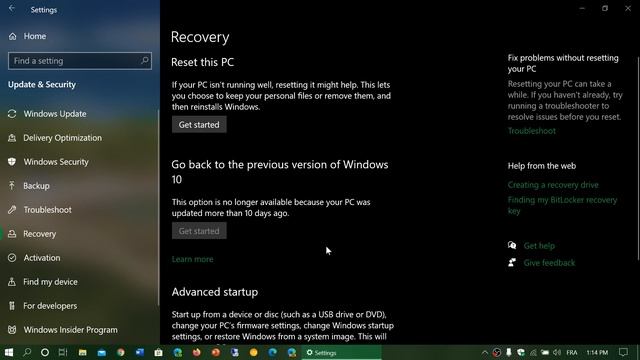The height and width of the screenshot is (360, 640).
Task: Open the clock showing 1:14 PM
Action: pos(597,352)
